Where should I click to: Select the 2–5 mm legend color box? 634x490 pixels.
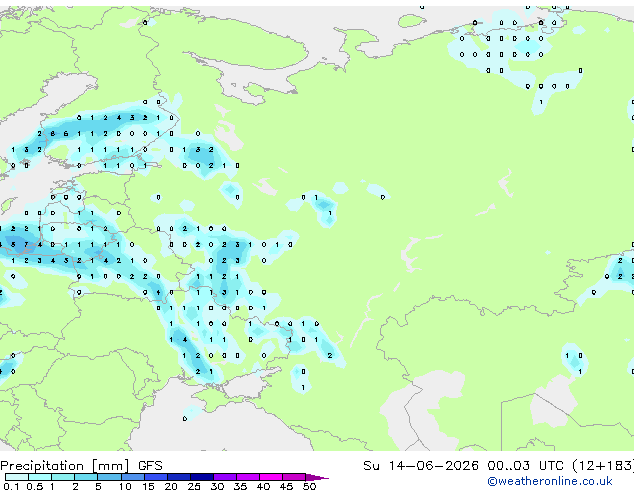pos(86,477)
